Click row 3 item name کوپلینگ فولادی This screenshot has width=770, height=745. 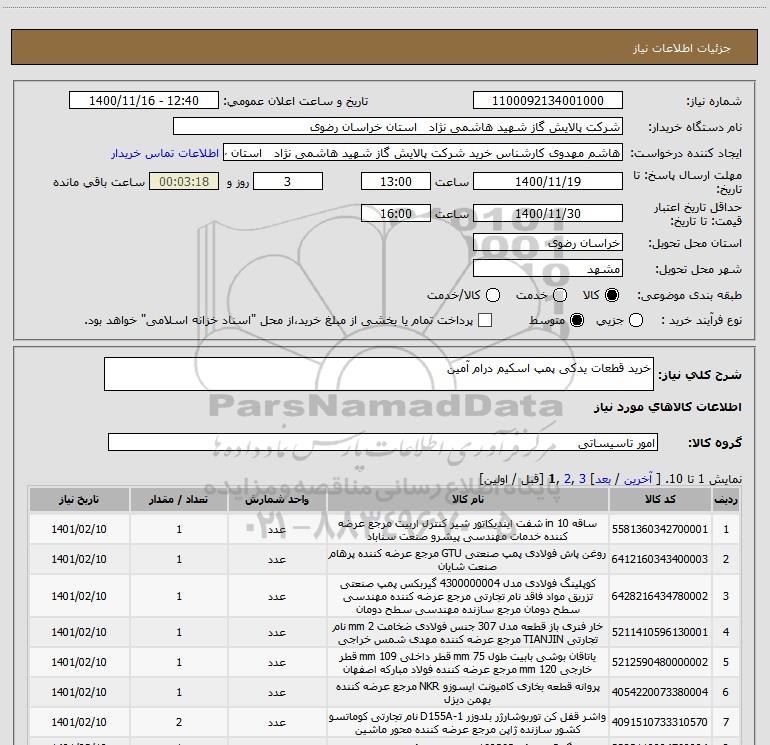[468, 596]
